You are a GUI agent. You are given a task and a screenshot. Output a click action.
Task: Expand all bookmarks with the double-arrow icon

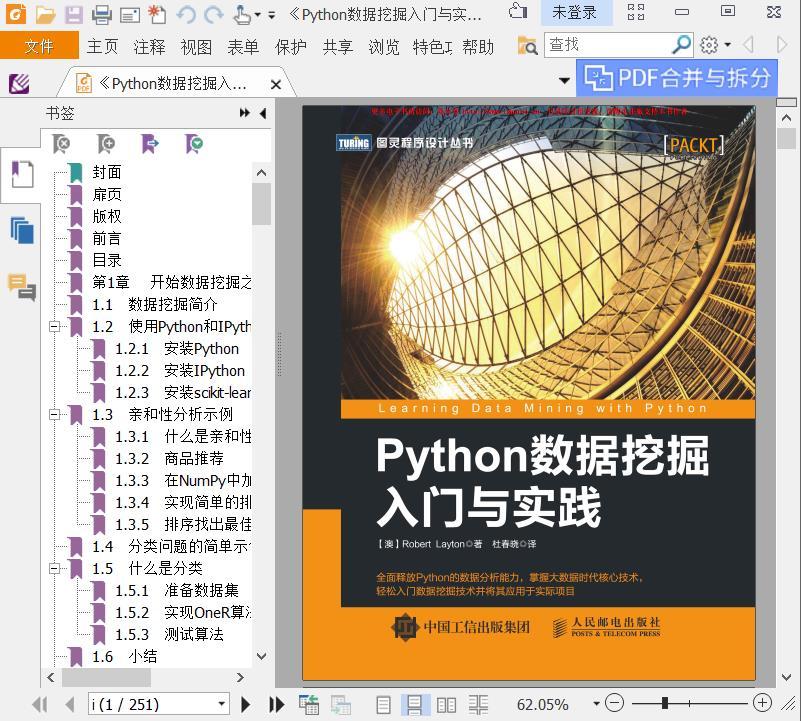pyautogui.click(x=245, y=113)
